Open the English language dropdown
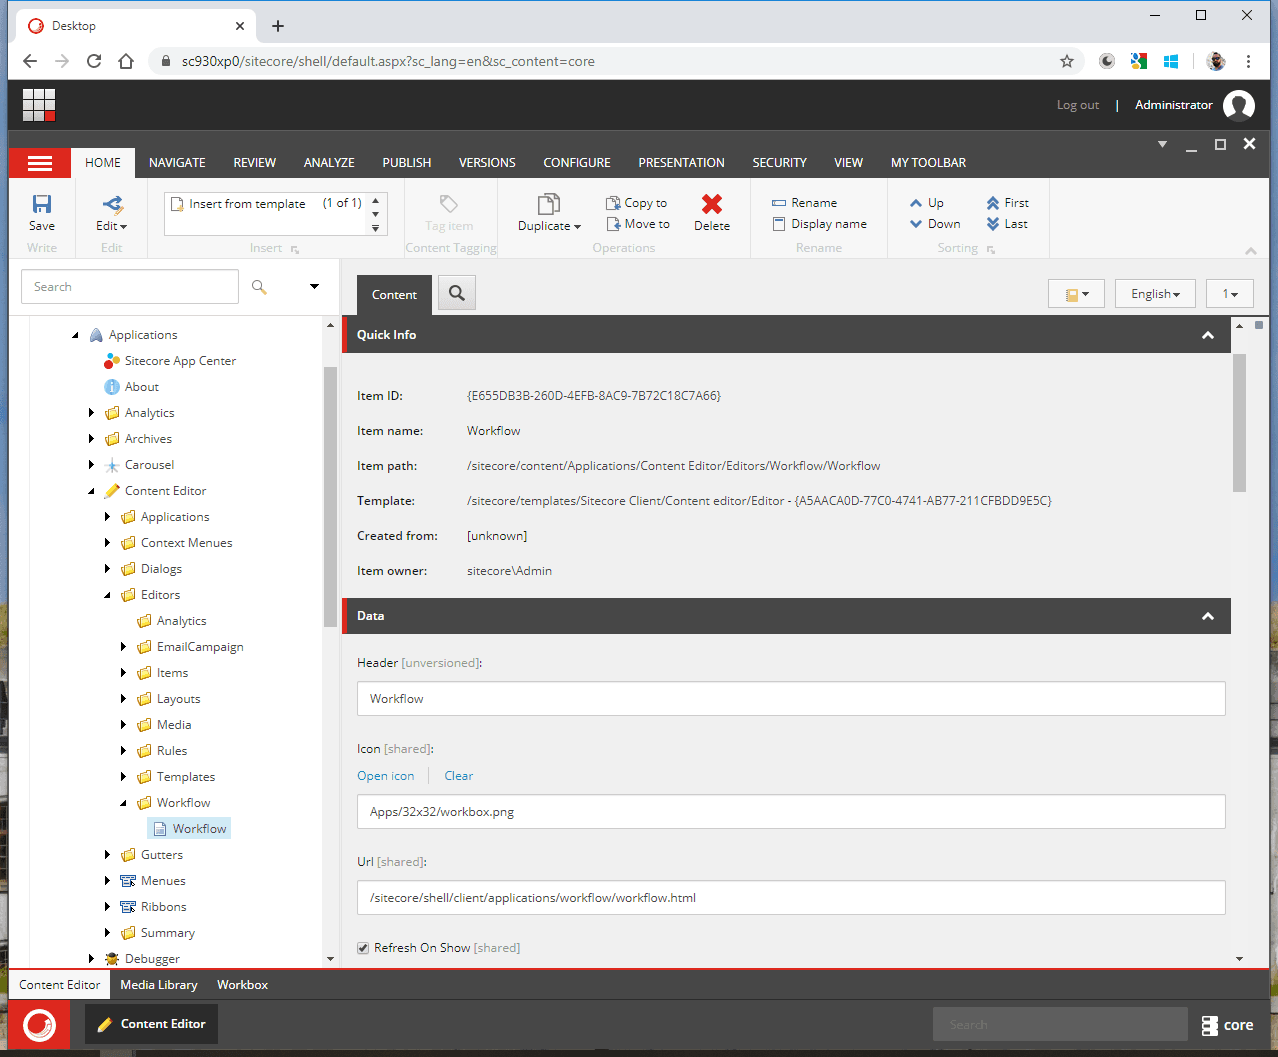Viewport: 1278px width, 1057px height. (1155, 294)
